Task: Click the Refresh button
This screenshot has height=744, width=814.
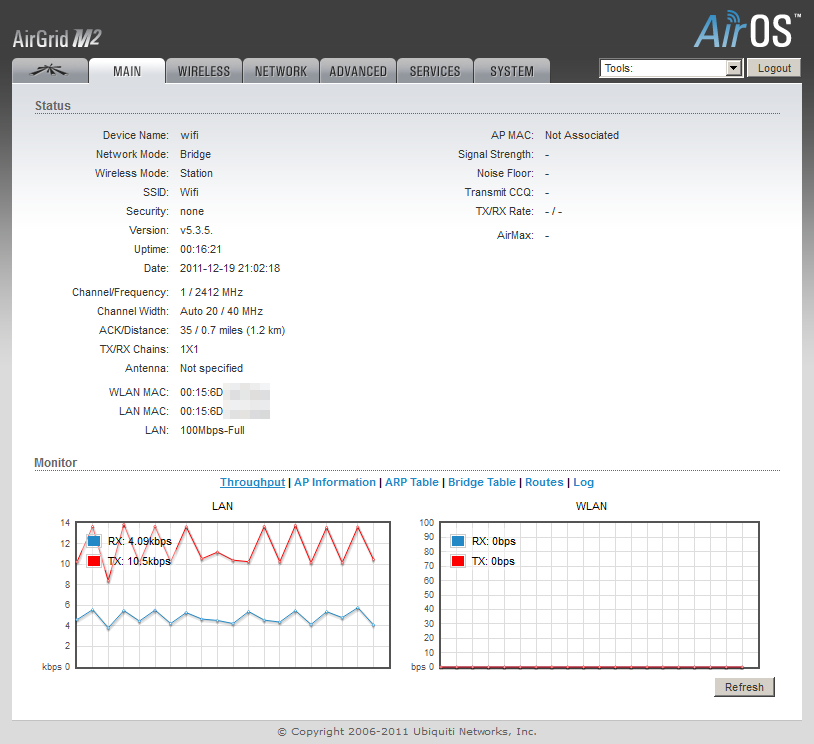Action: point(744,687)
